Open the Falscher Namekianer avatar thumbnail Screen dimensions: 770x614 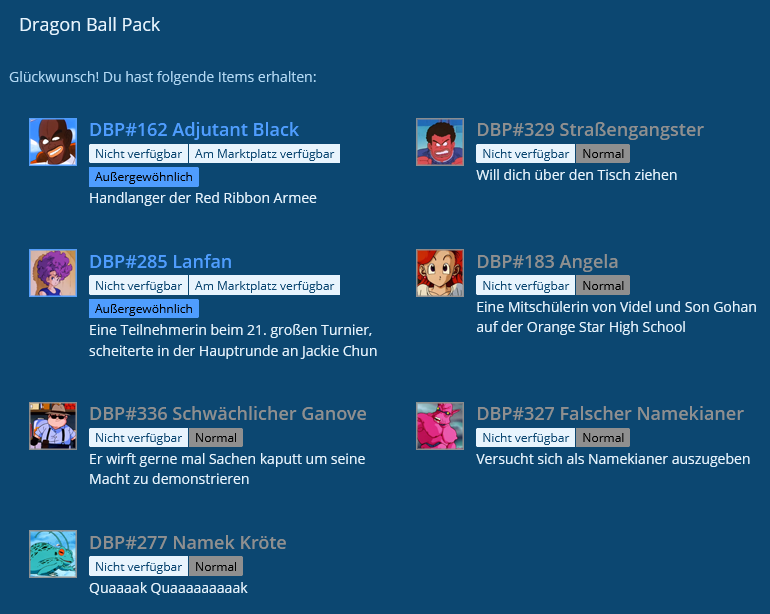point(440,426)
